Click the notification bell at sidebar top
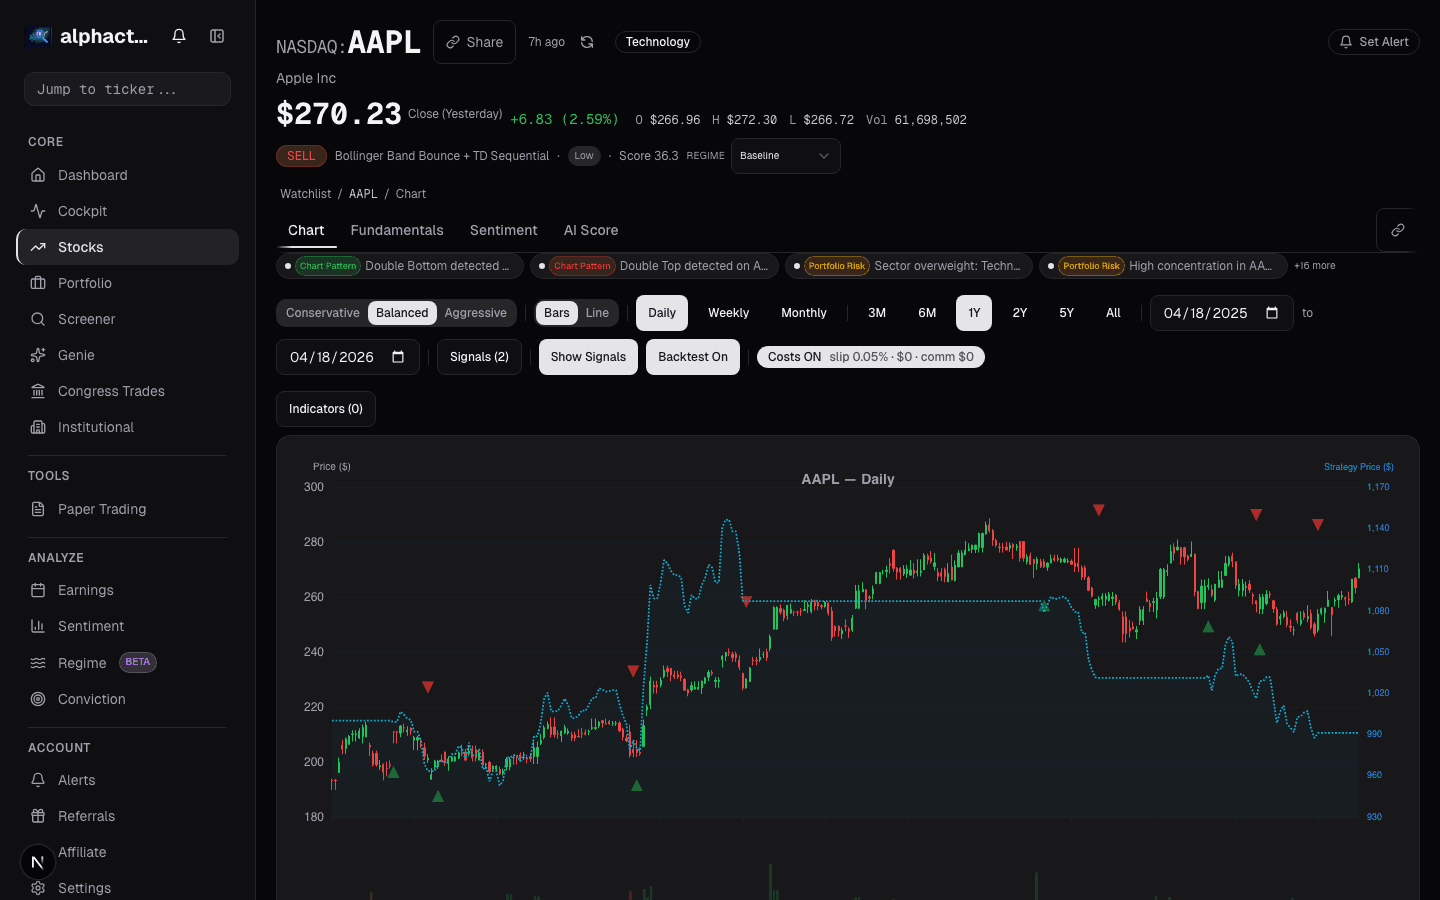 pos(178,35)
